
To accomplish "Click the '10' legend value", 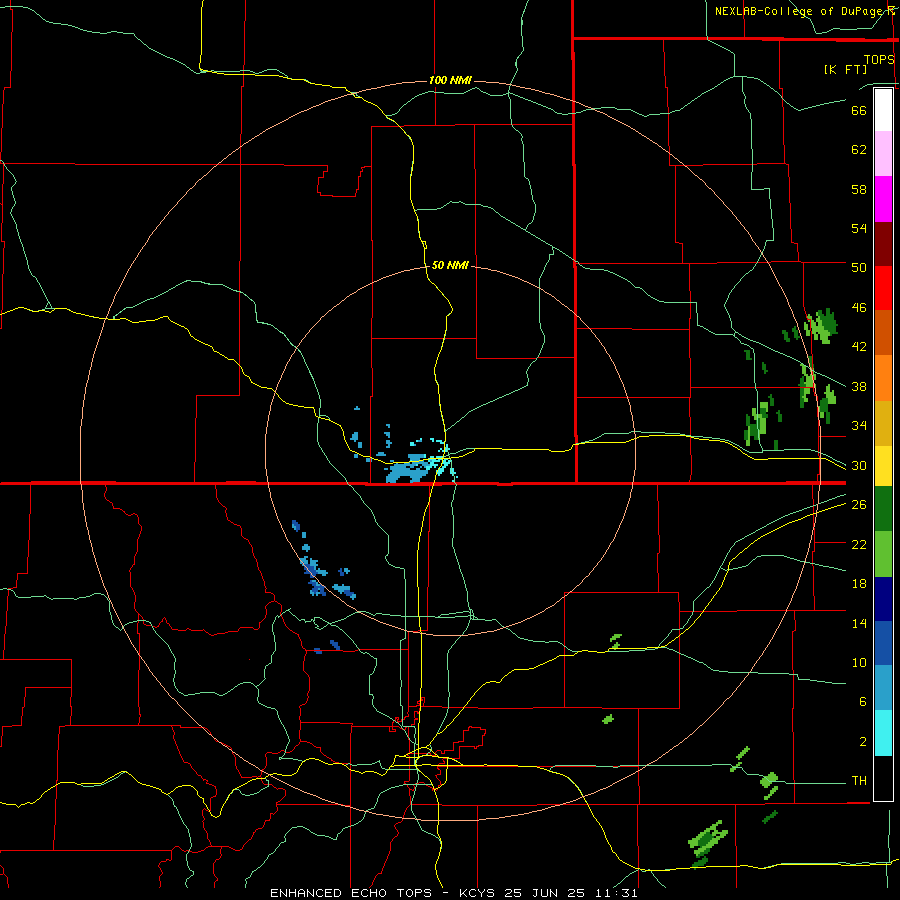I will coord(859,663).
